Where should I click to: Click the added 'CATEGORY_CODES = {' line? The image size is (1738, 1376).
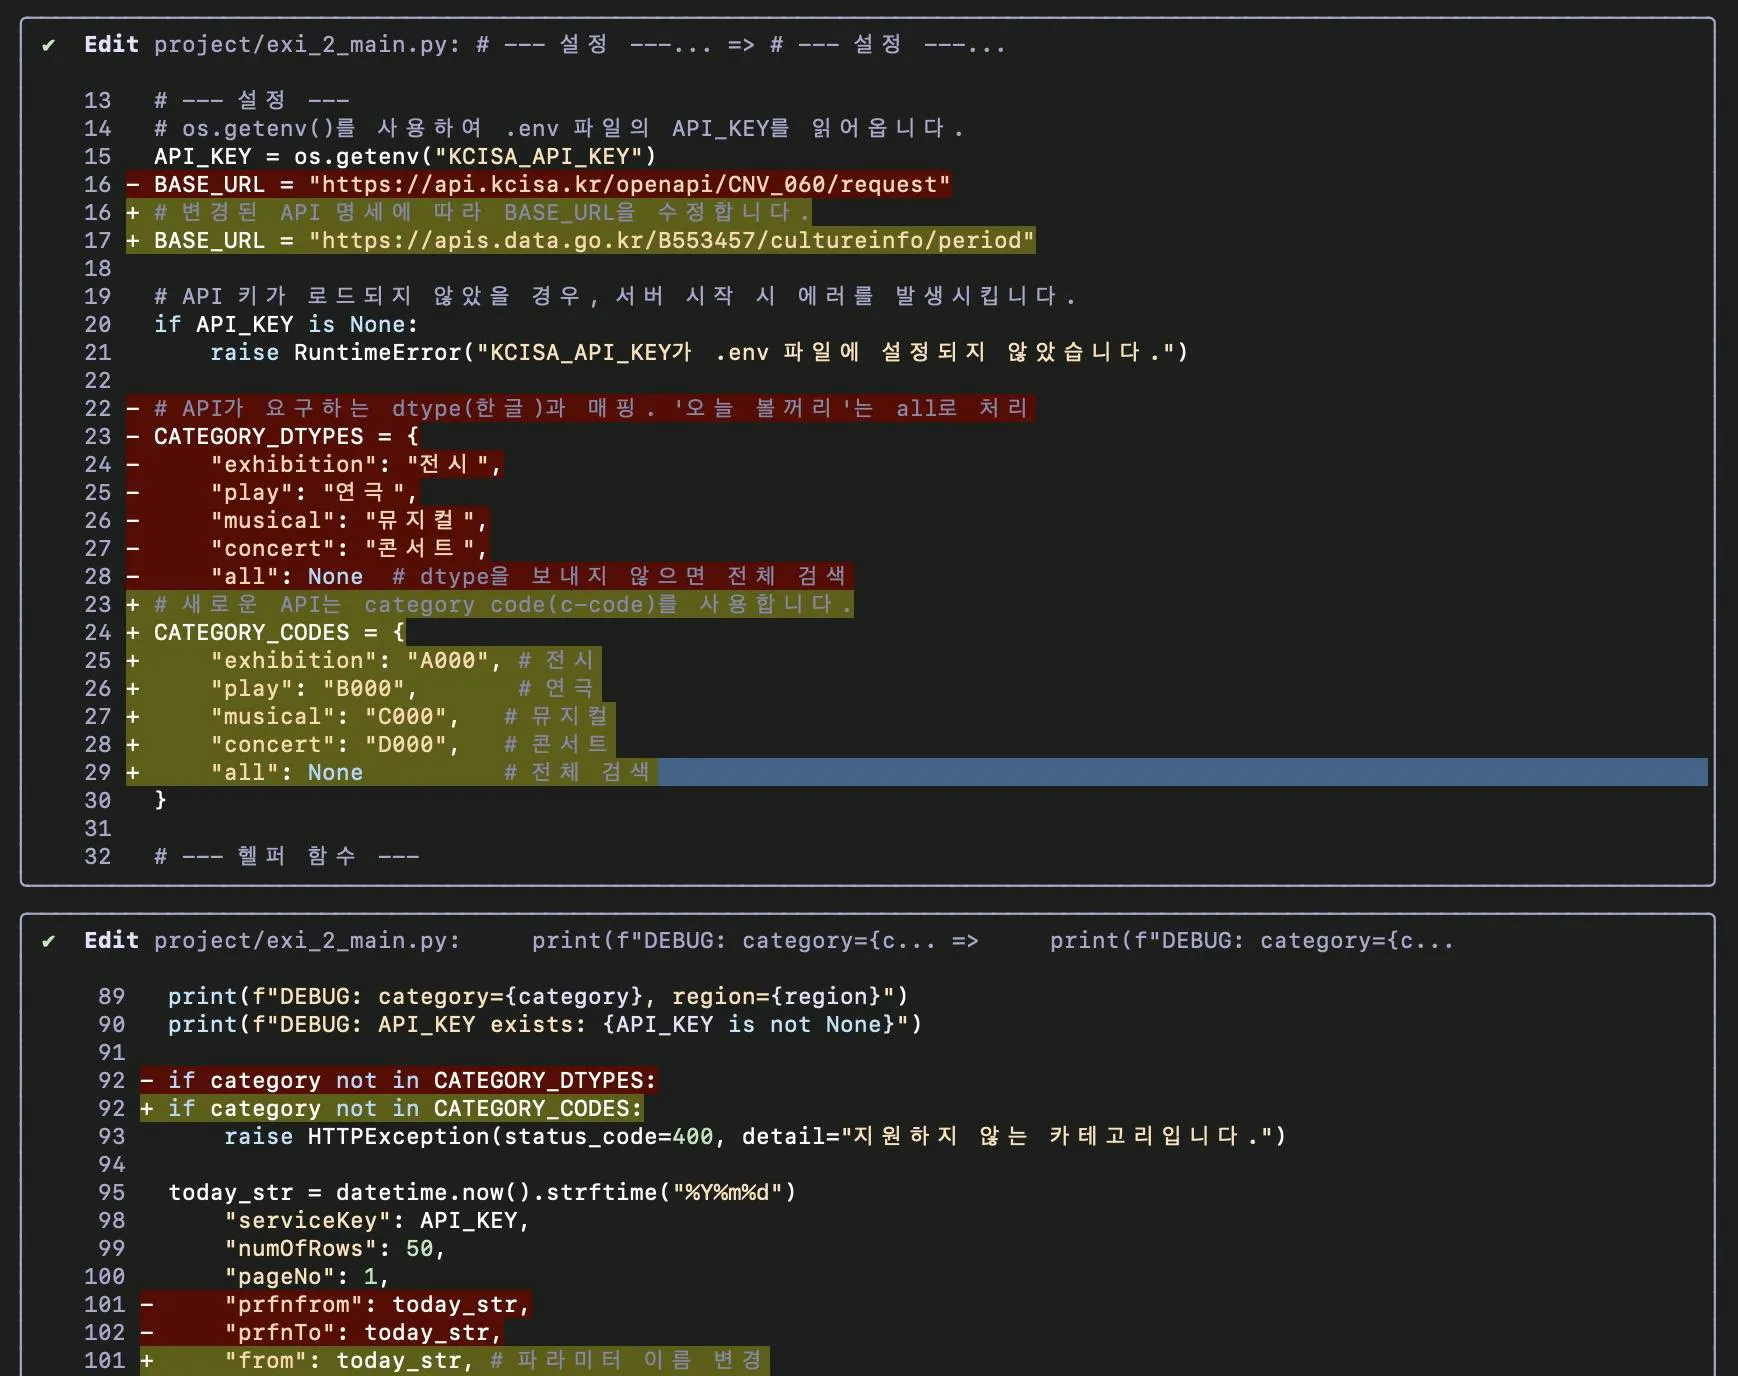(266, 633)
